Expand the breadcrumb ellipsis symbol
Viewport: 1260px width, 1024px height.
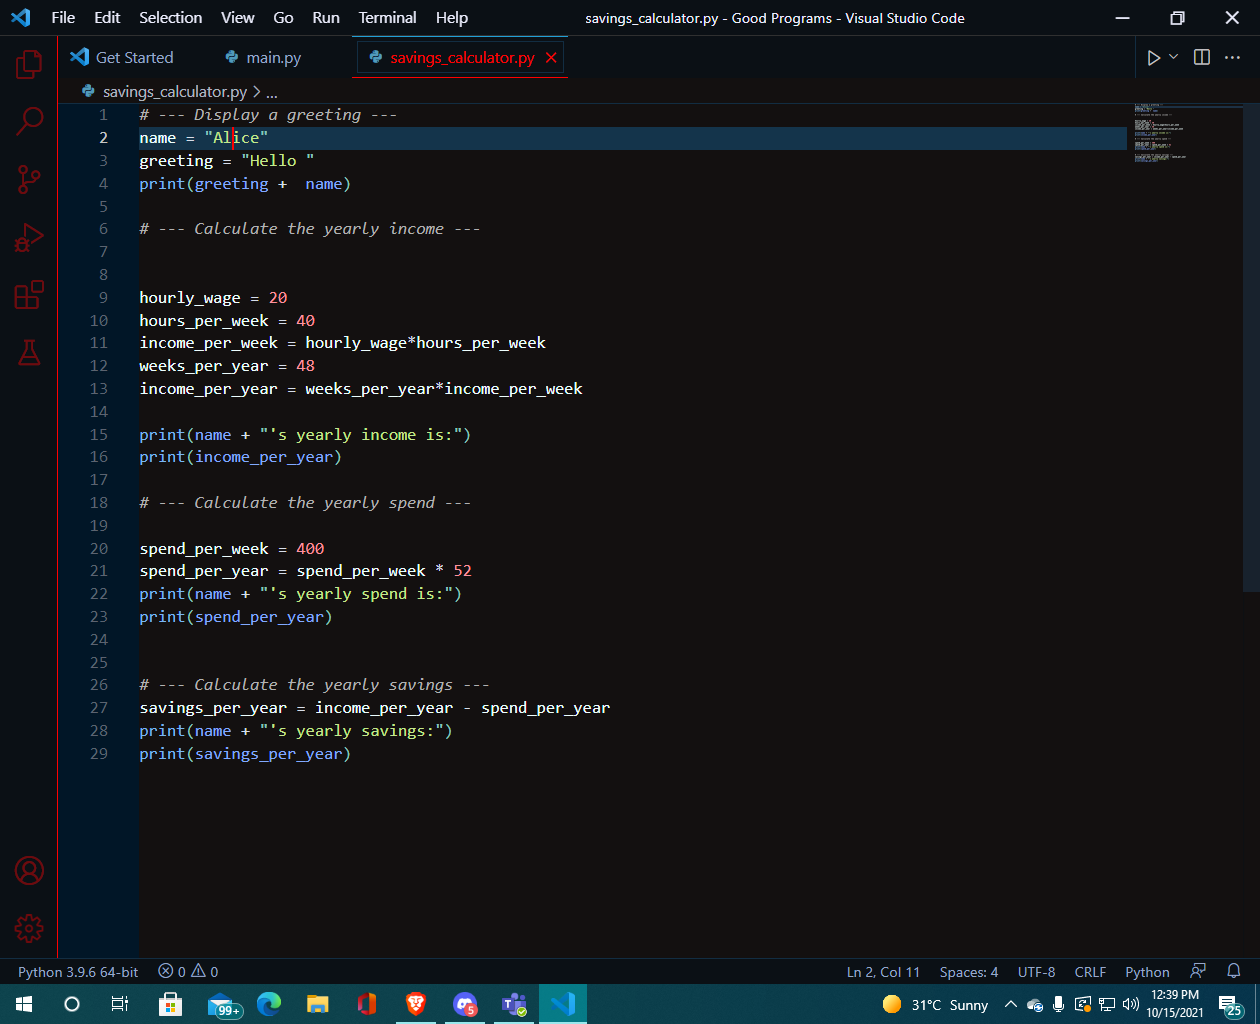coord(272,92)
